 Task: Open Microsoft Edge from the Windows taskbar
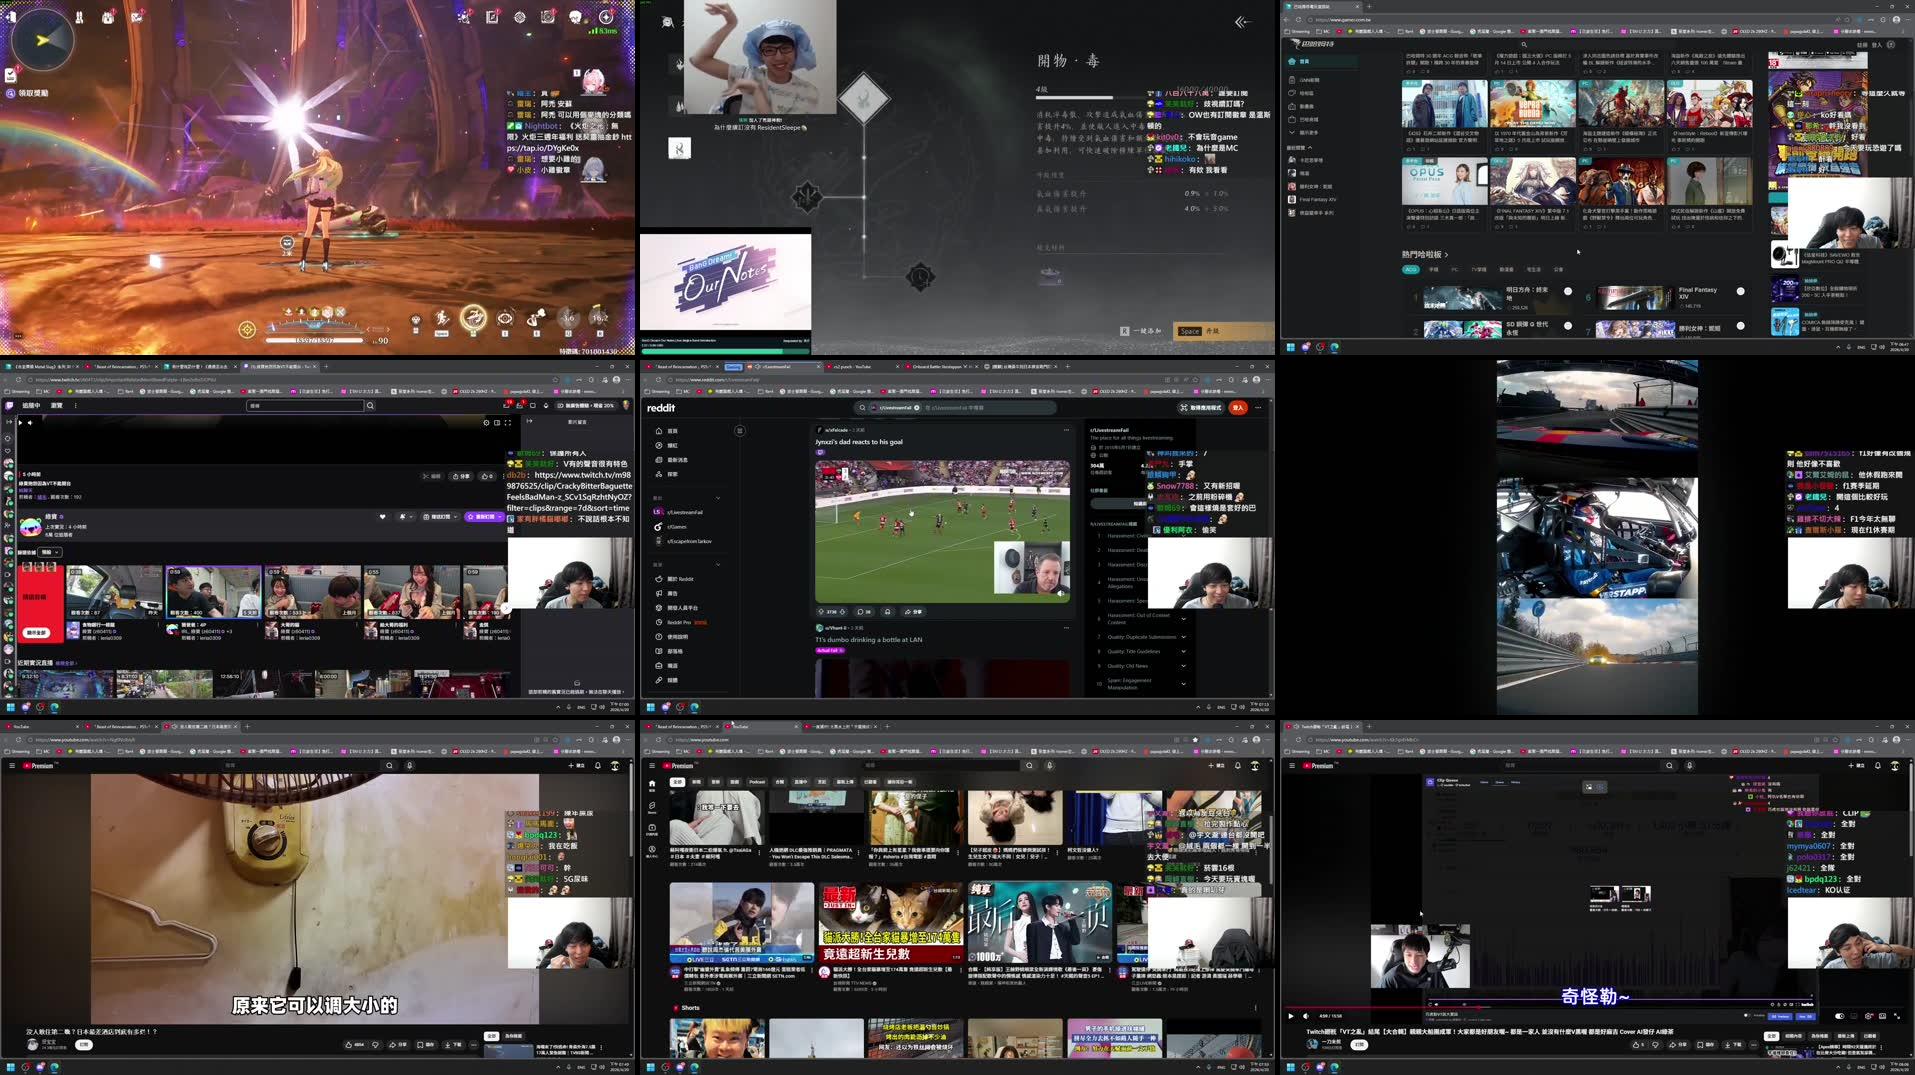point(1334,348)
